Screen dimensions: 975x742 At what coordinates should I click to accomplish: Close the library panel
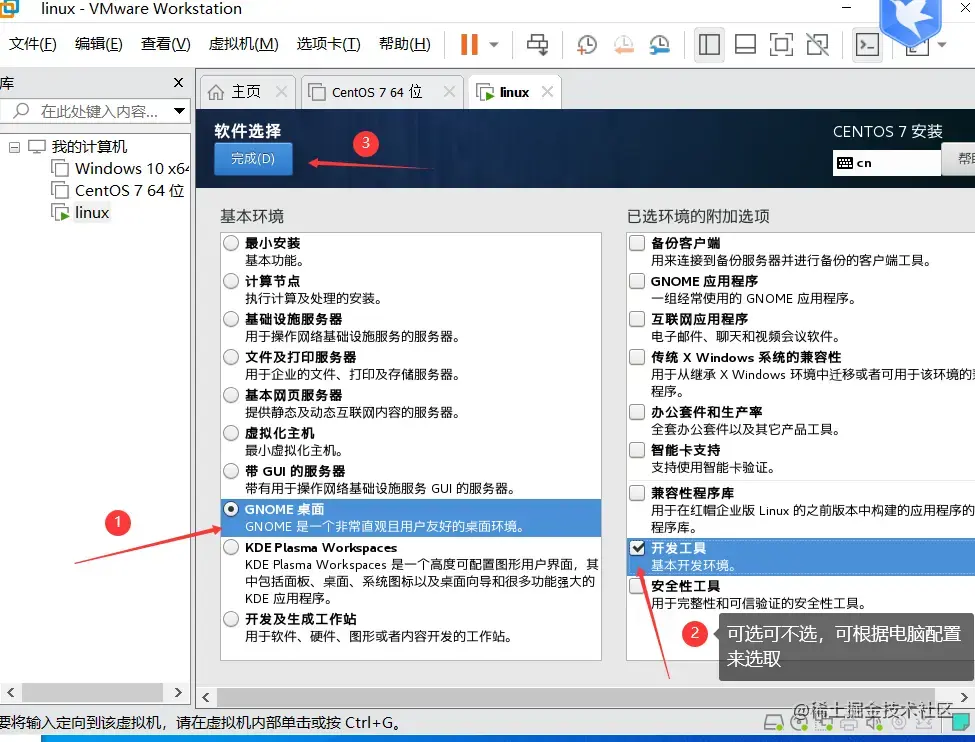click(178, 82)
